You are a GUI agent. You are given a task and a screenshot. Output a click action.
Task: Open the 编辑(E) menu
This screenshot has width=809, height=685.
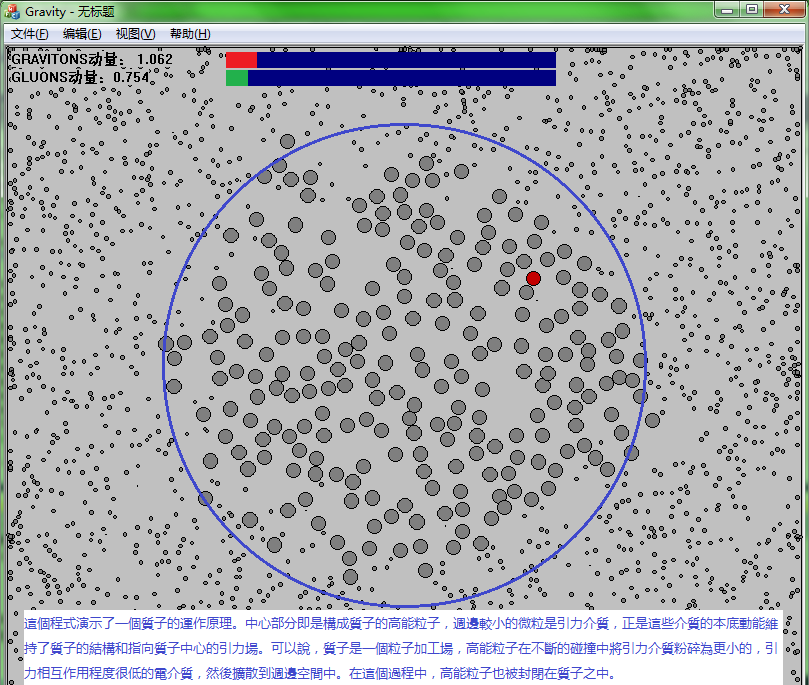(x=82, y=34)
